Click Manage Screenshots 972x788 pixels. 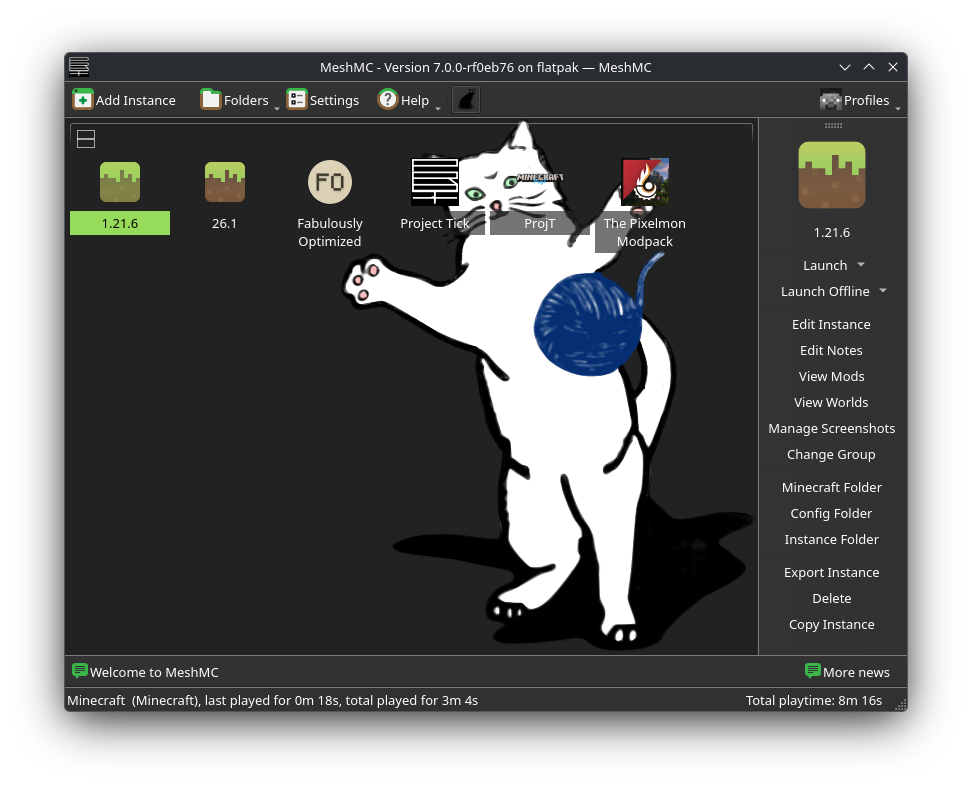831,428
